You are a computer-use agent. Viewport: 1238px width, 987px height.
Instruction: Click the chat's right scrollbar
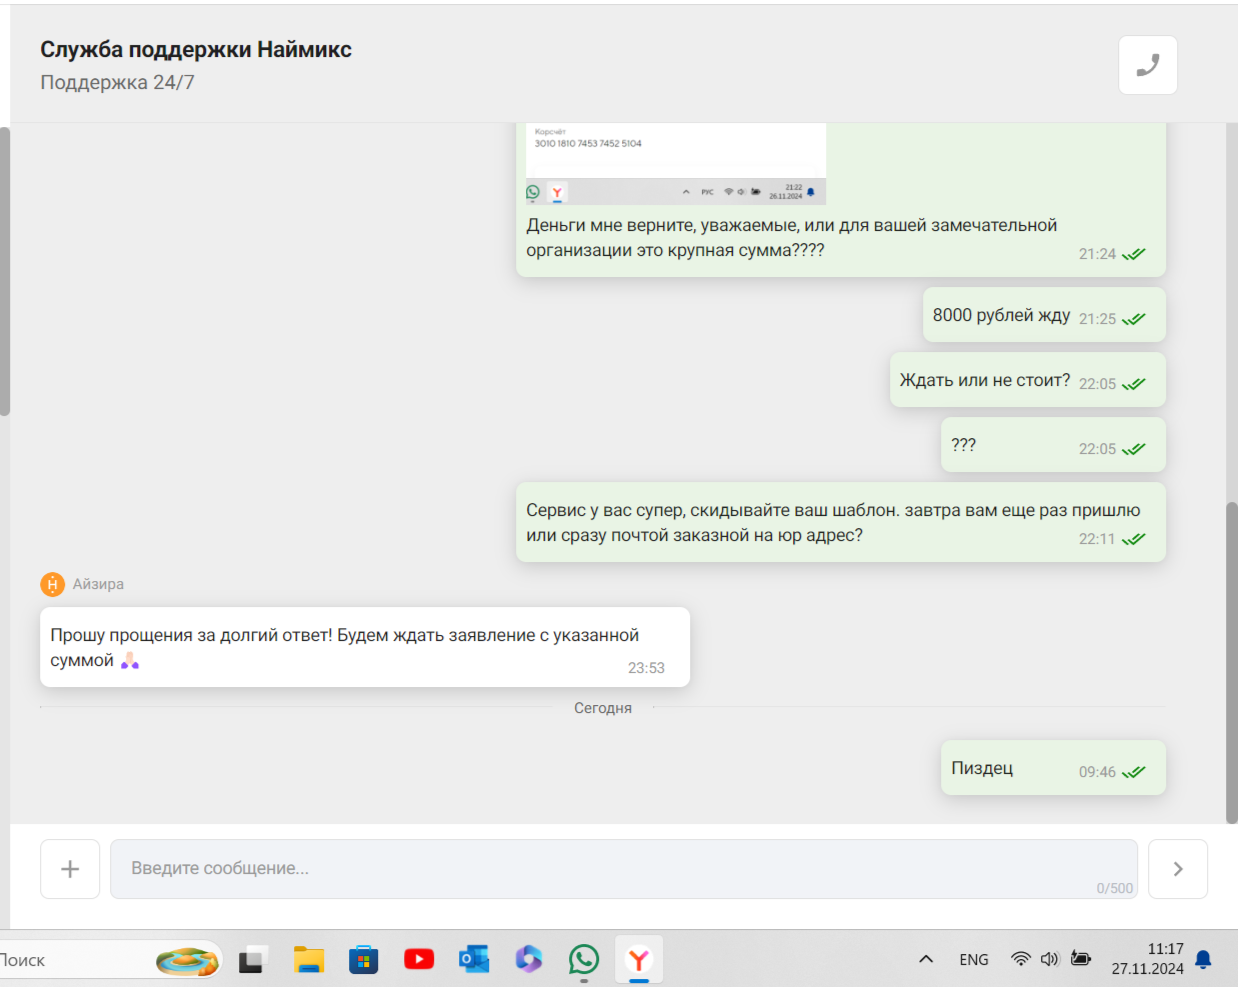coord(1232,662)
